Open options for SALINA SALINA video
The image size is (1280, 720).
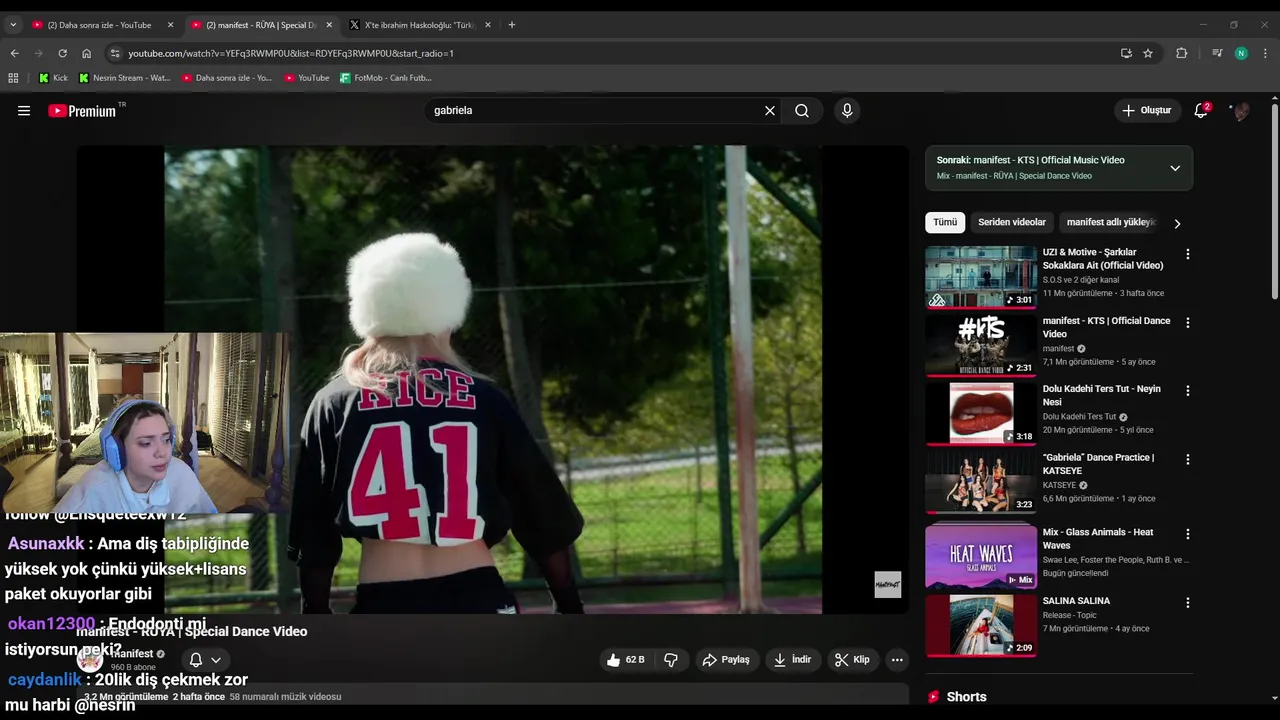click(x=1188, y=603)
